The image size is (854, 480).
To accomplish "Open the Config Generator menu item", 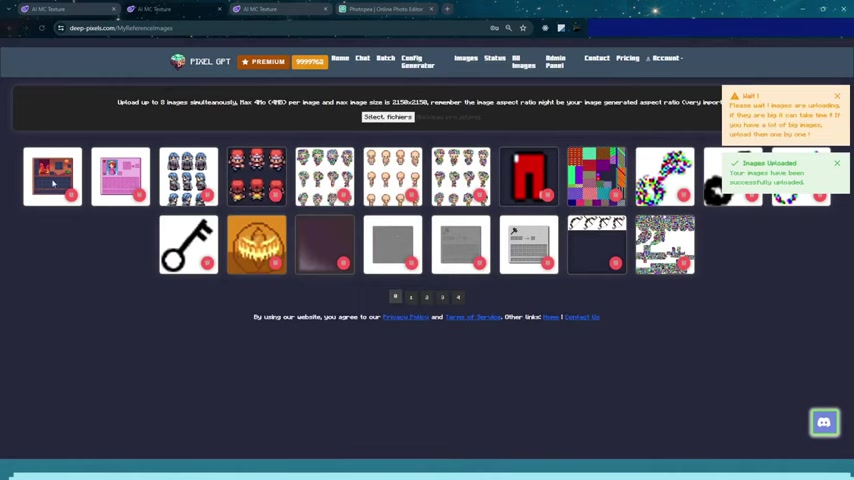I will point(418,62).
